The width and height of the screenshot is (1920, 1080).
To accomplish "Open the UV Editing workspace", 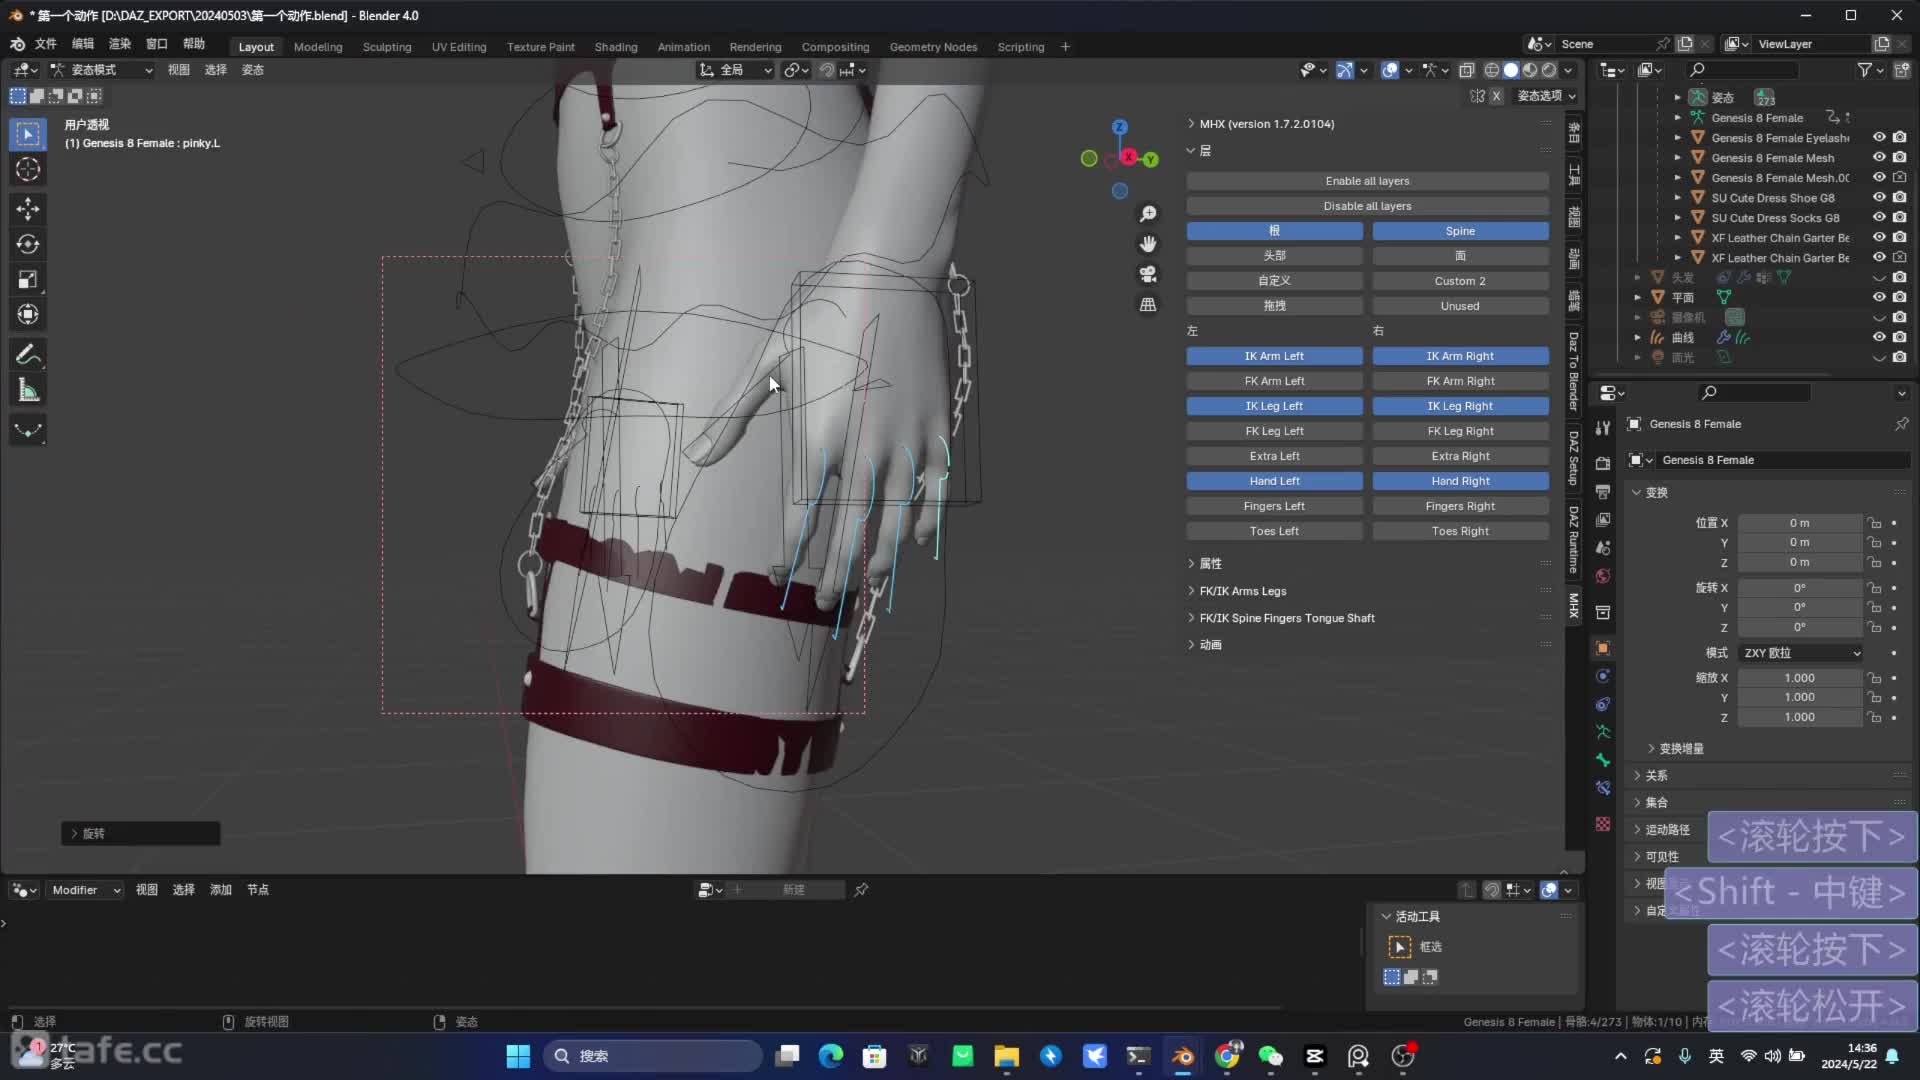I will pyautogui.click(x=459, y=47).
